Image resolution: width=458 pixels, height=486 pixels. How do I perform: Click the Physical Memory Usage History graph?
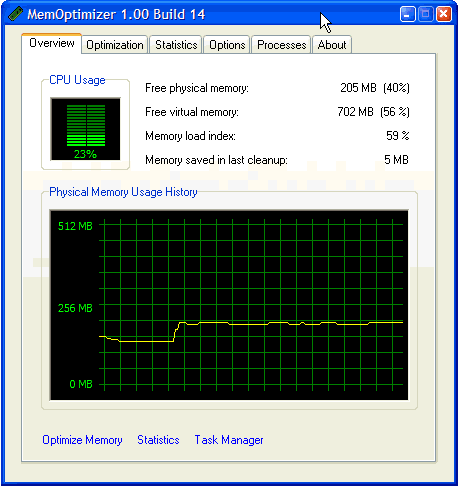click(x=229, y=305)
